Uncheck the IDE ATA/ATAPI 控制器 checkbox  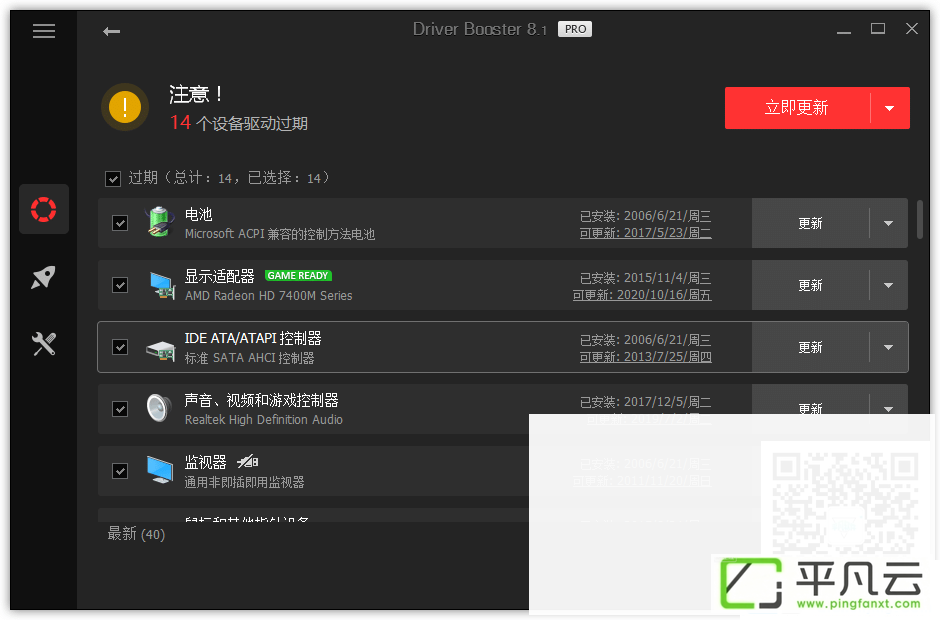120,347
